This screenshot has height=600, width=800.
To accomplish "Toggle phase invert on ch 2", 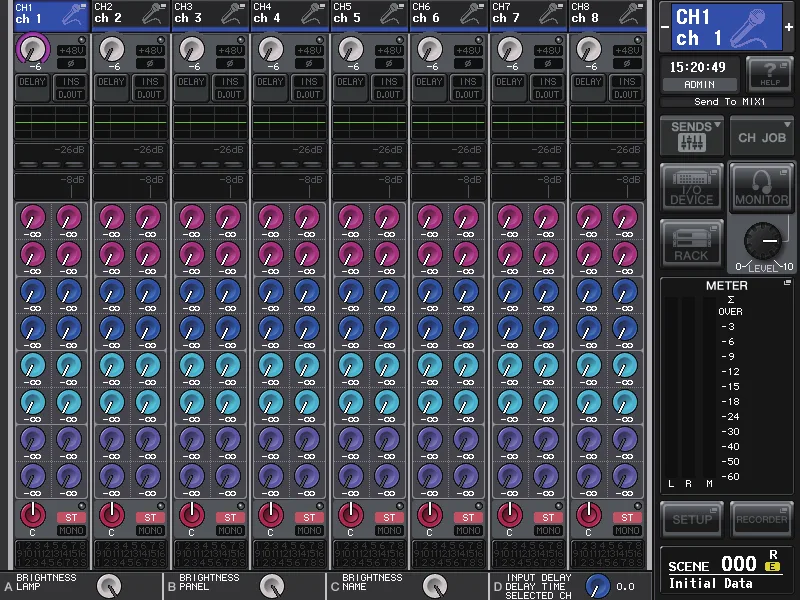I will pyautogui.click(x=150, y=64).
